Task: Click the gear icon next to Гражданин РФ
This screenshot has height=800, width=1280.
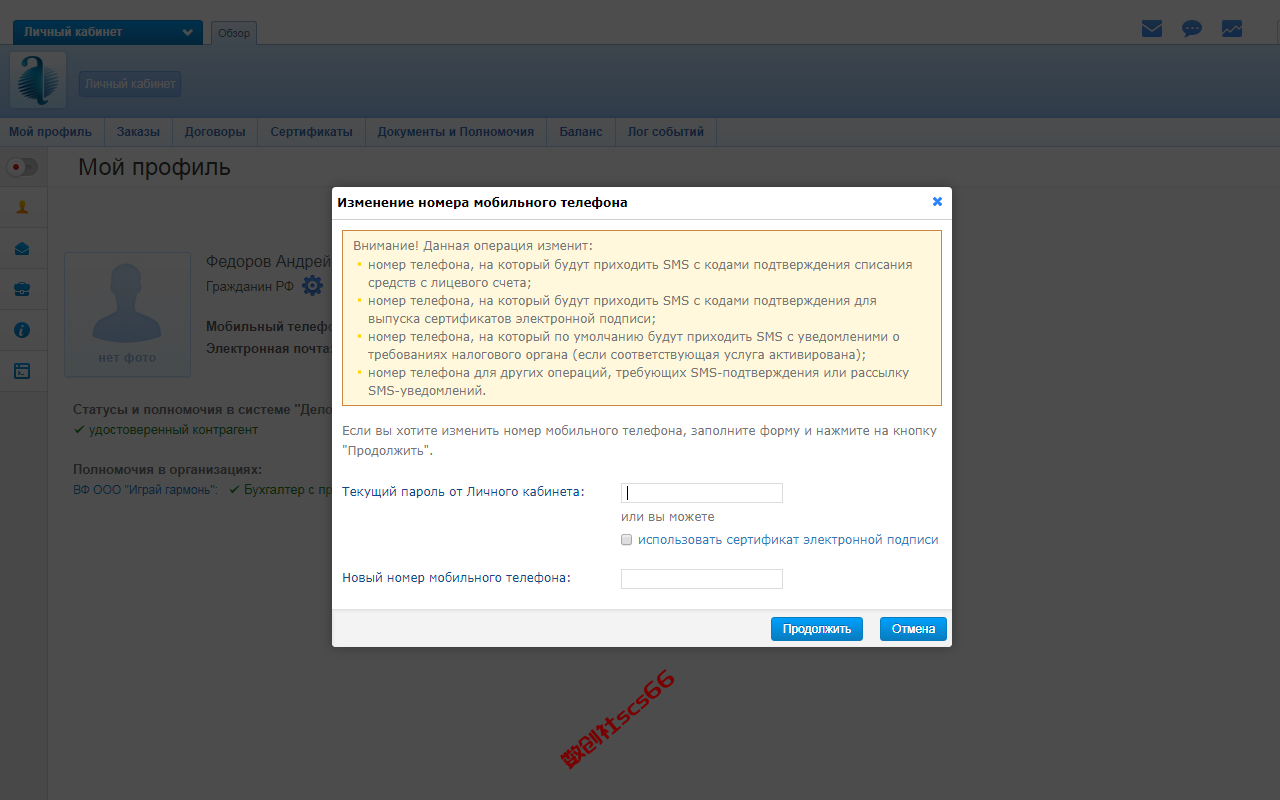Action: [313, 286]
